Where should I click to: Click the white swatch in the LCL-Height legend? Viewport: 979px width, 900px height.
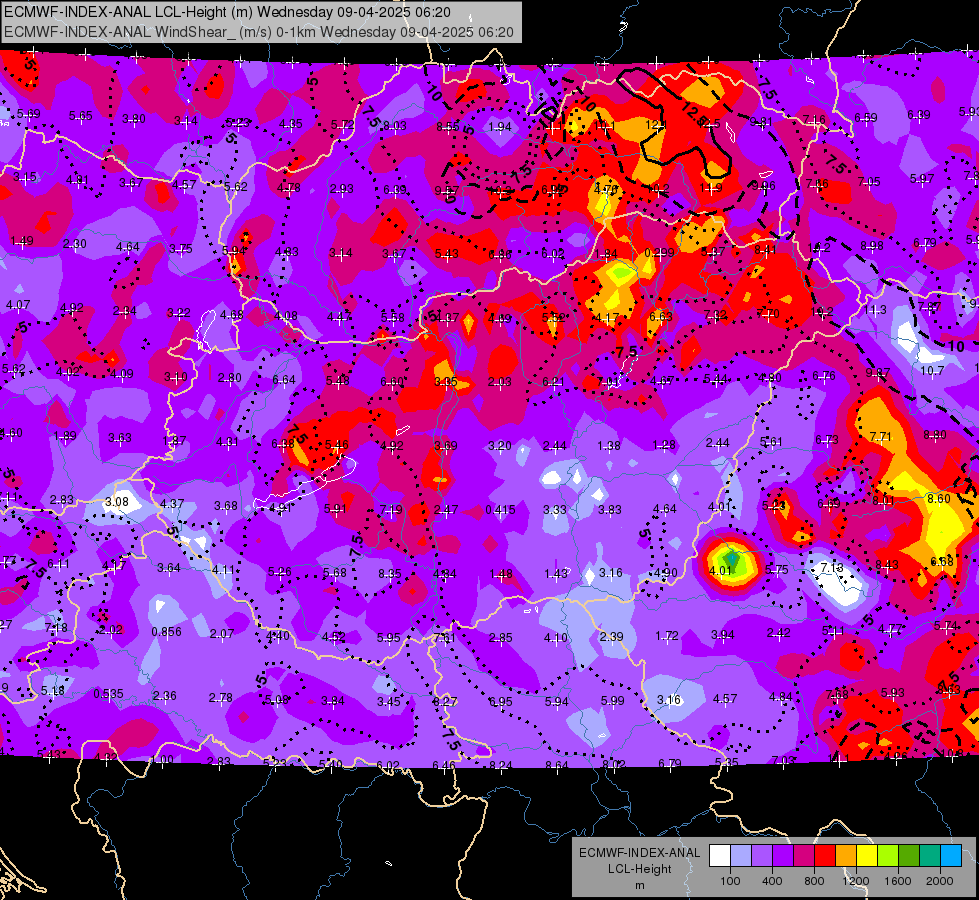pos(720,856)
